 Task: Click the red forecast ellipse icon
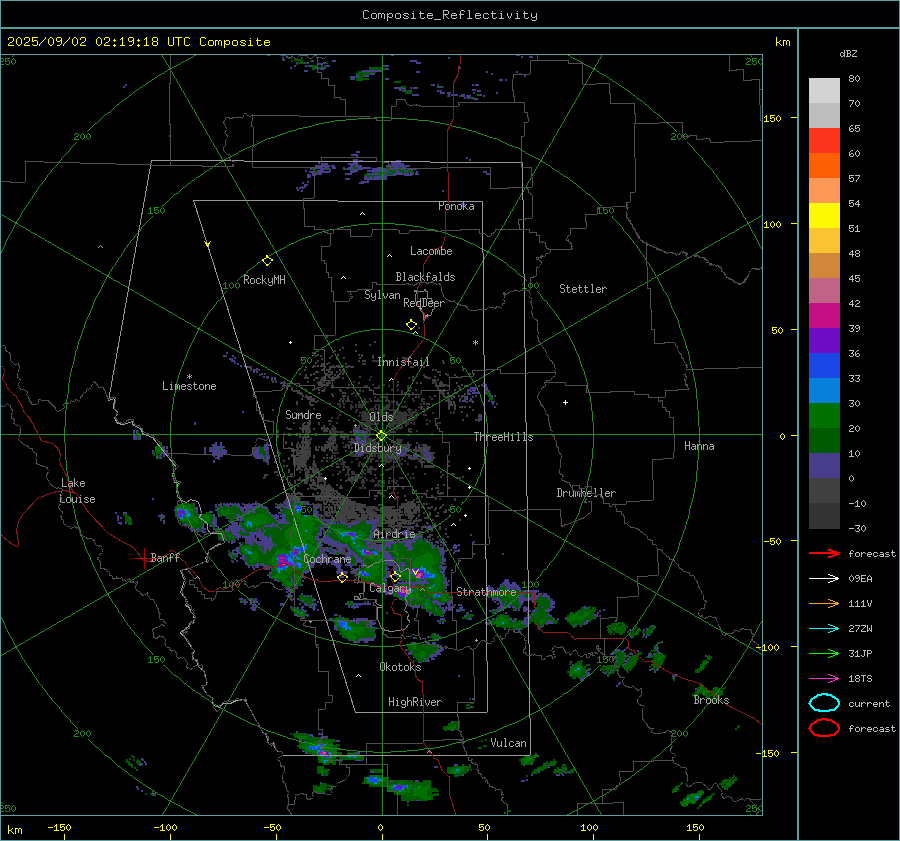[824, 728]
